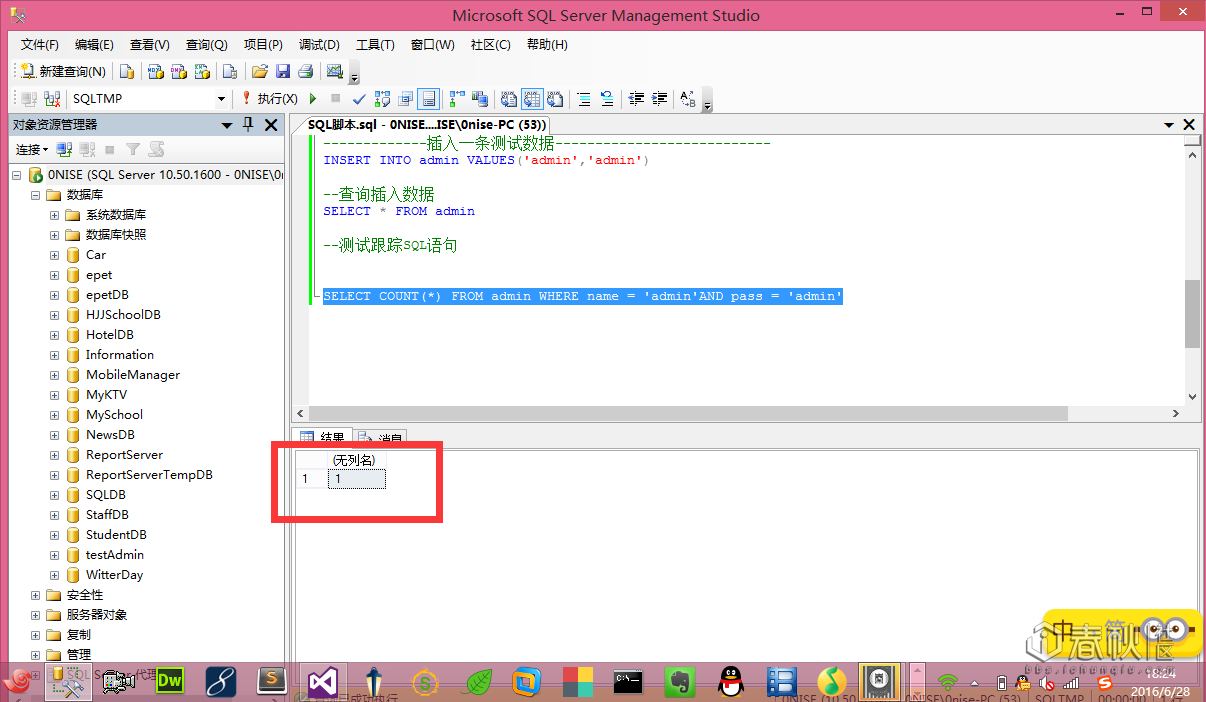1206x702 pixels.
Task: Open the View (查看) menu
Action: point(150,45)
